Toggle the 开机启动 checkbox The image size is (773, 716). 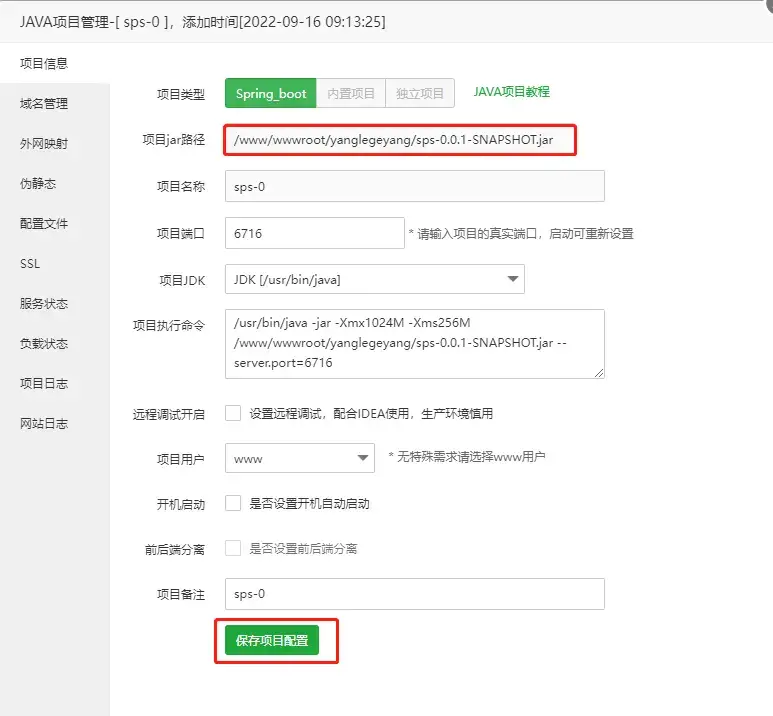(233, 503)
